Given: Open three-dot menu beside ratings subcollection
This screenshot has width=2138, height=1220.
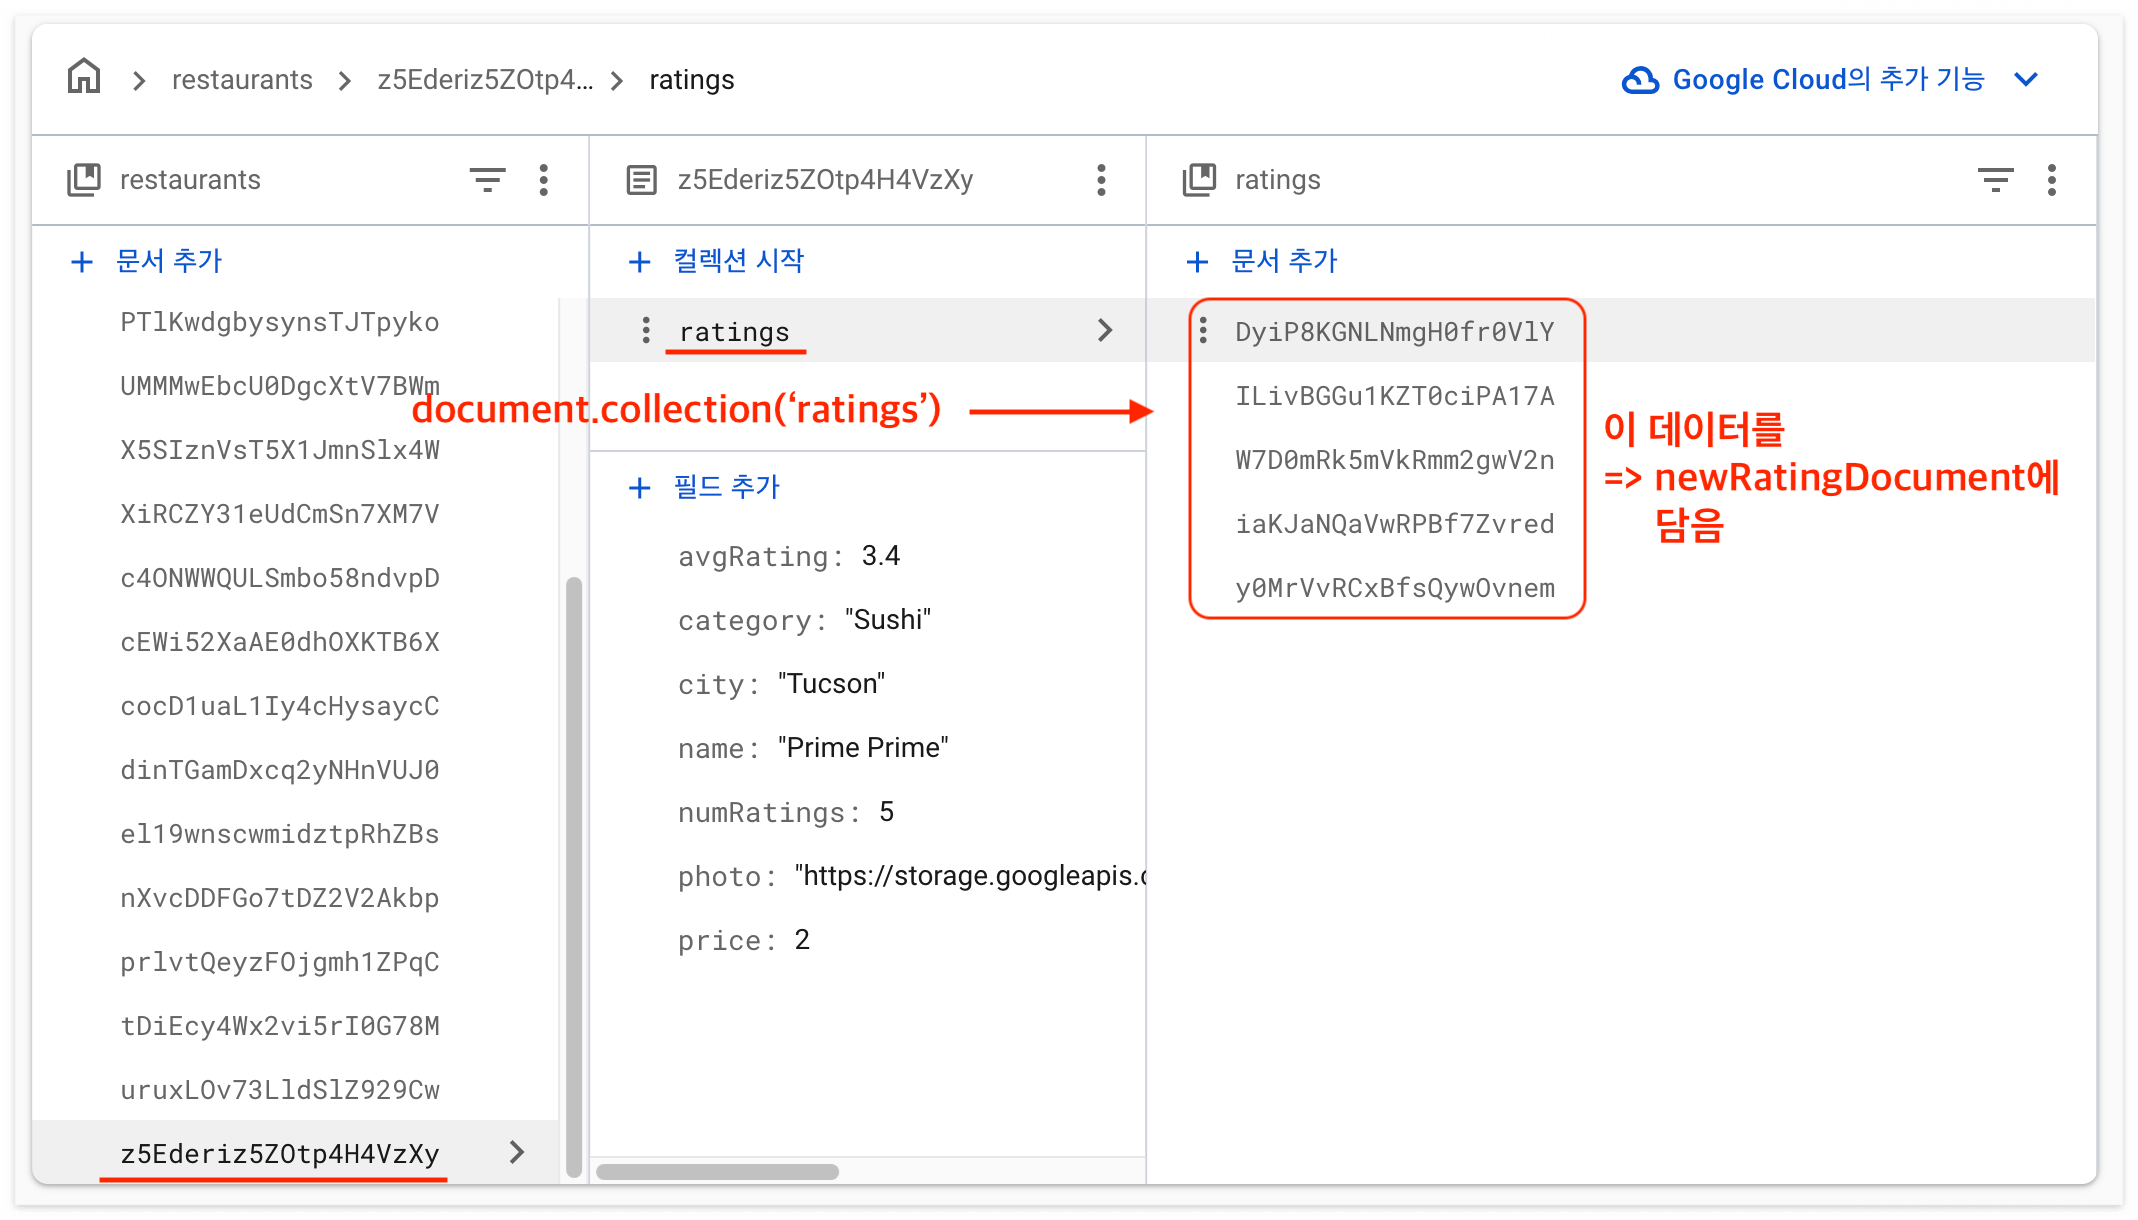Looking at the screenshot, I should 646,330.
